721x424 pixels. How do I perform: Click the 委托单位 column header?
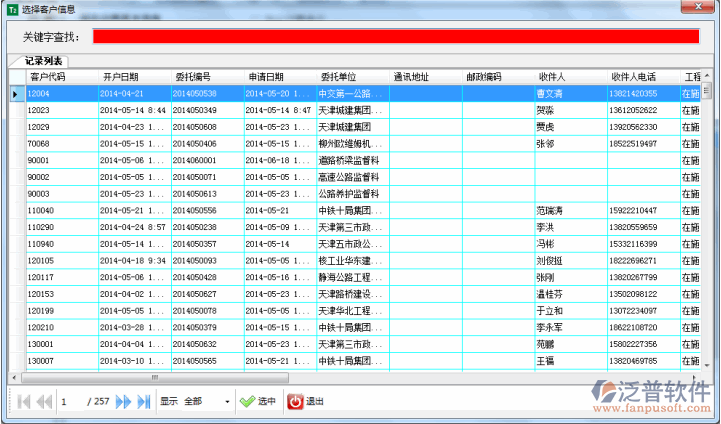340,77
